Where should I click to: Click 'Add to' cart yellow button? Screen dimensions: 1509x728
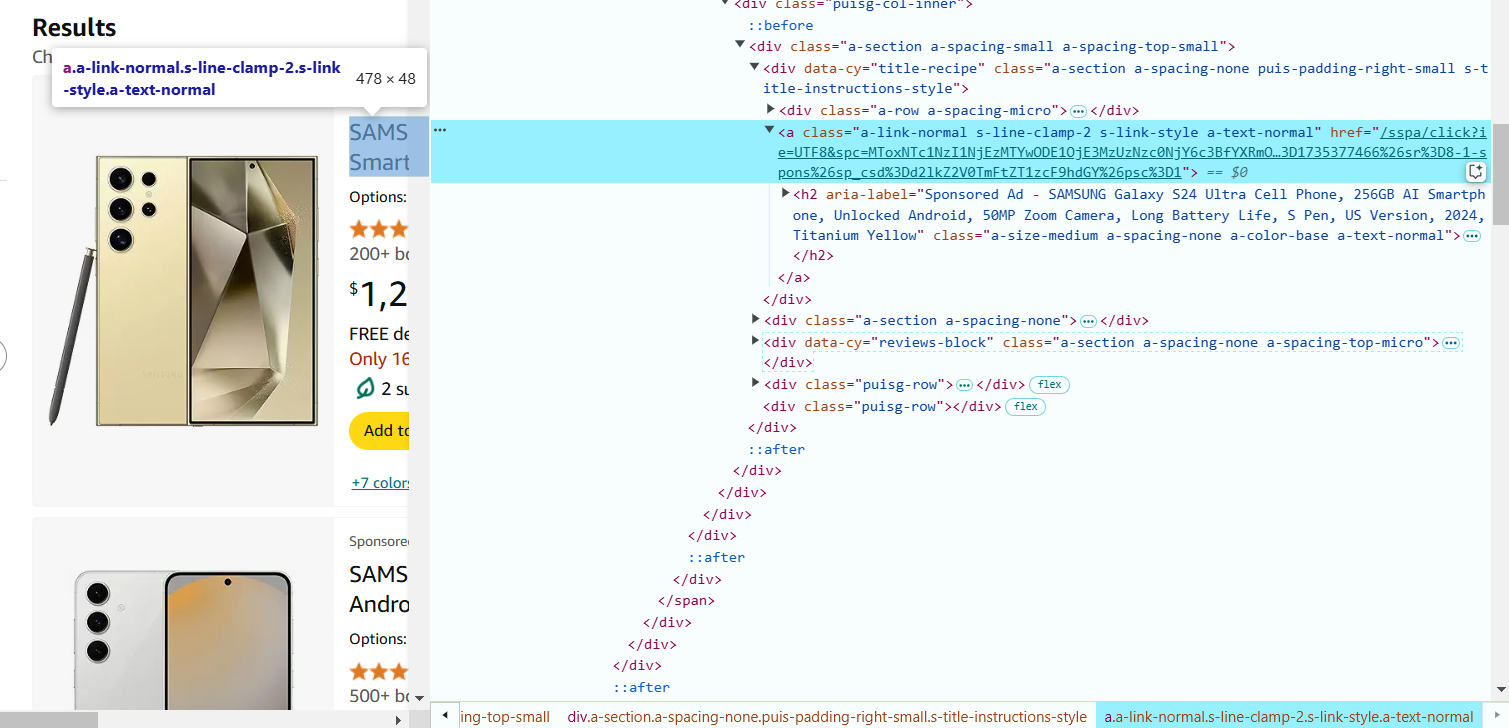tap(380, 430)
